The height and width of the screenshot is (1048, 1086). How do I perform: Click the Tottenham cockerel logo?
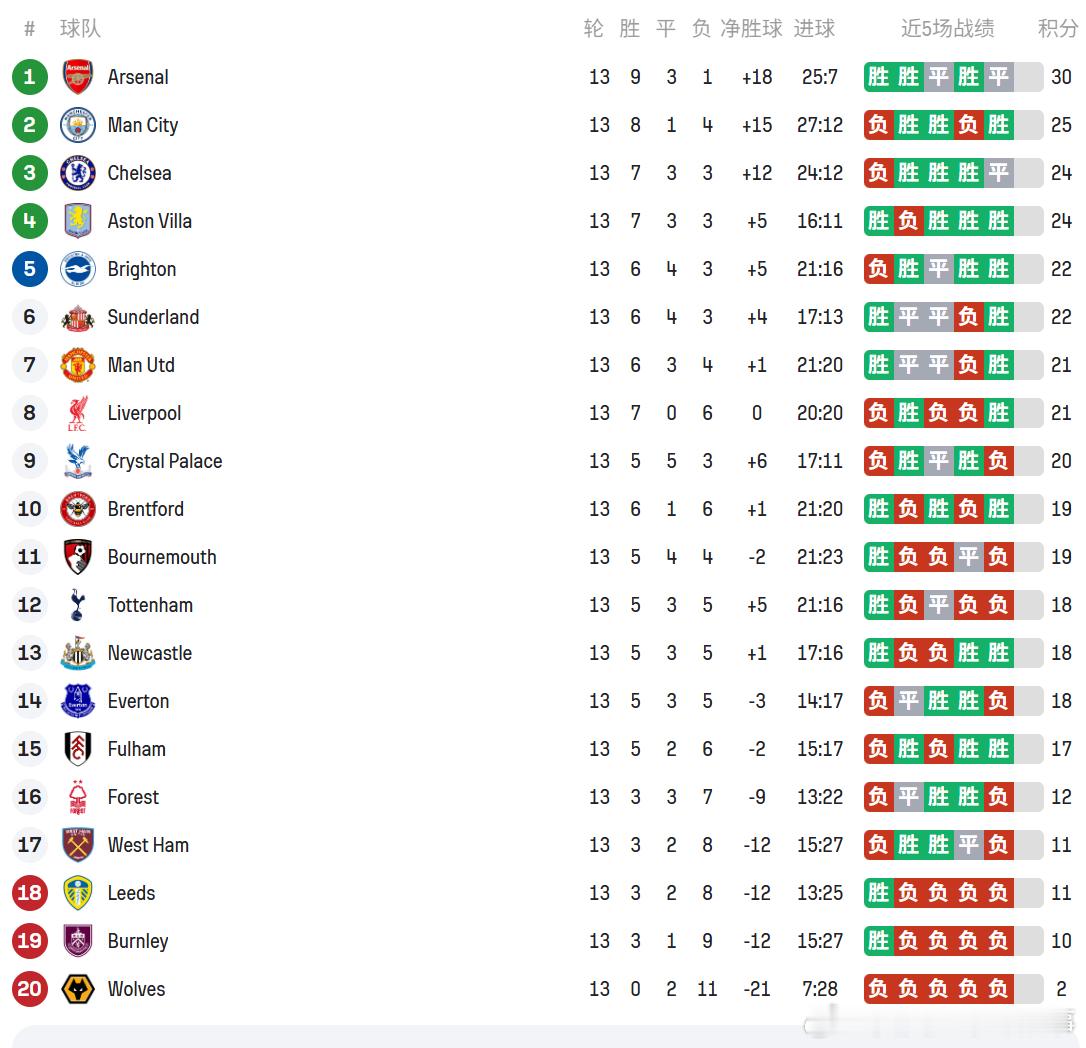tap(78, 605)
